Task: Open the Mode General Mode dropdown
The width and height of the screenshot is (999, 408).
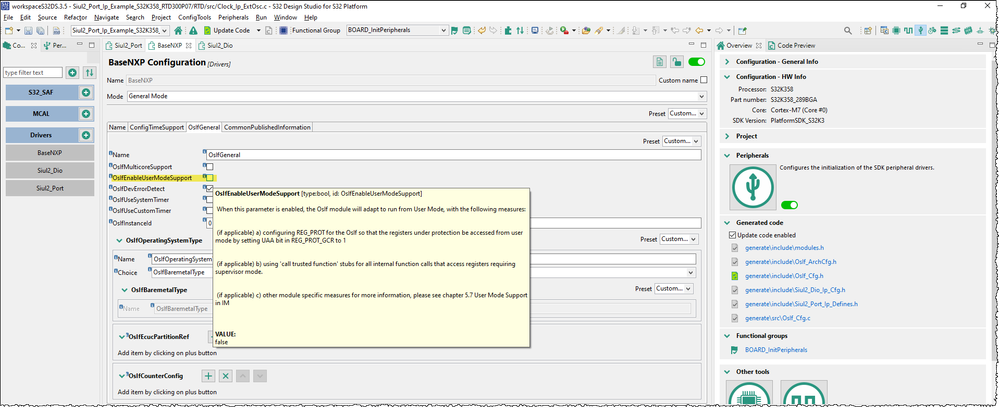Action: coord(416,96)
